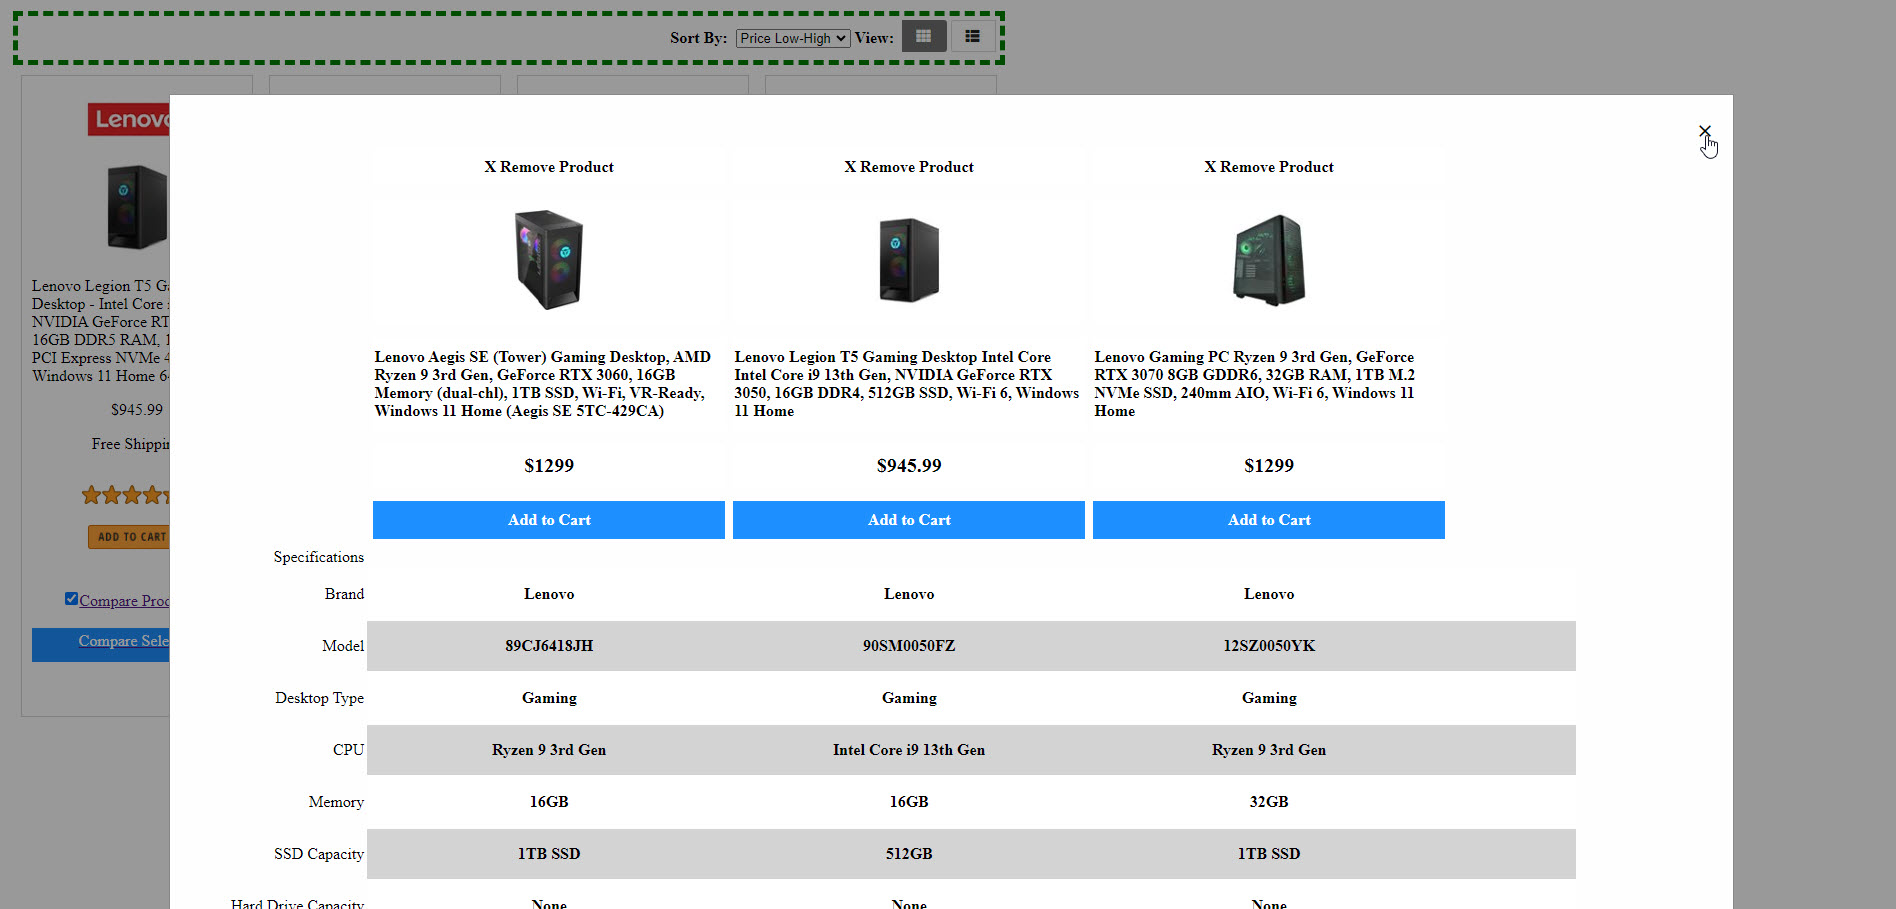The image size is (1896, 909).
Task: Close the product comparison popup
Action: pyautogui.click(x=1704, y=132)
